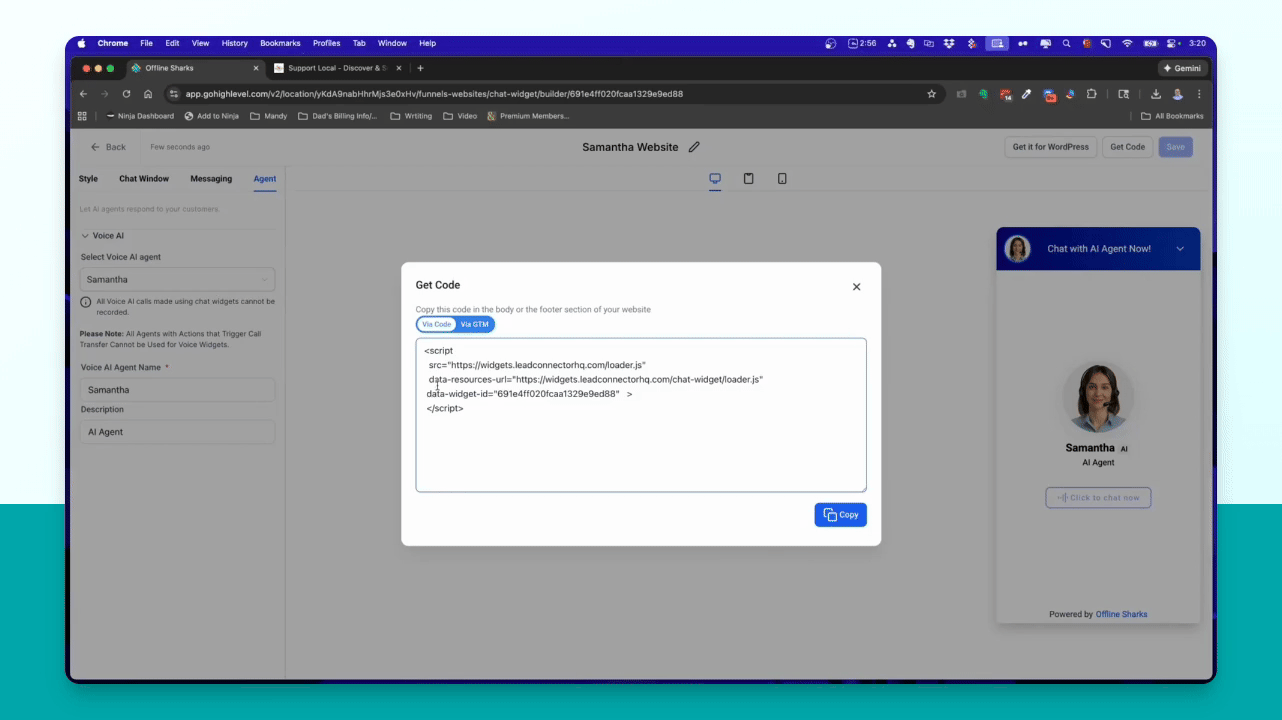Open the Agent tab
Viewport: 1282px width, 720px height.
265,179
